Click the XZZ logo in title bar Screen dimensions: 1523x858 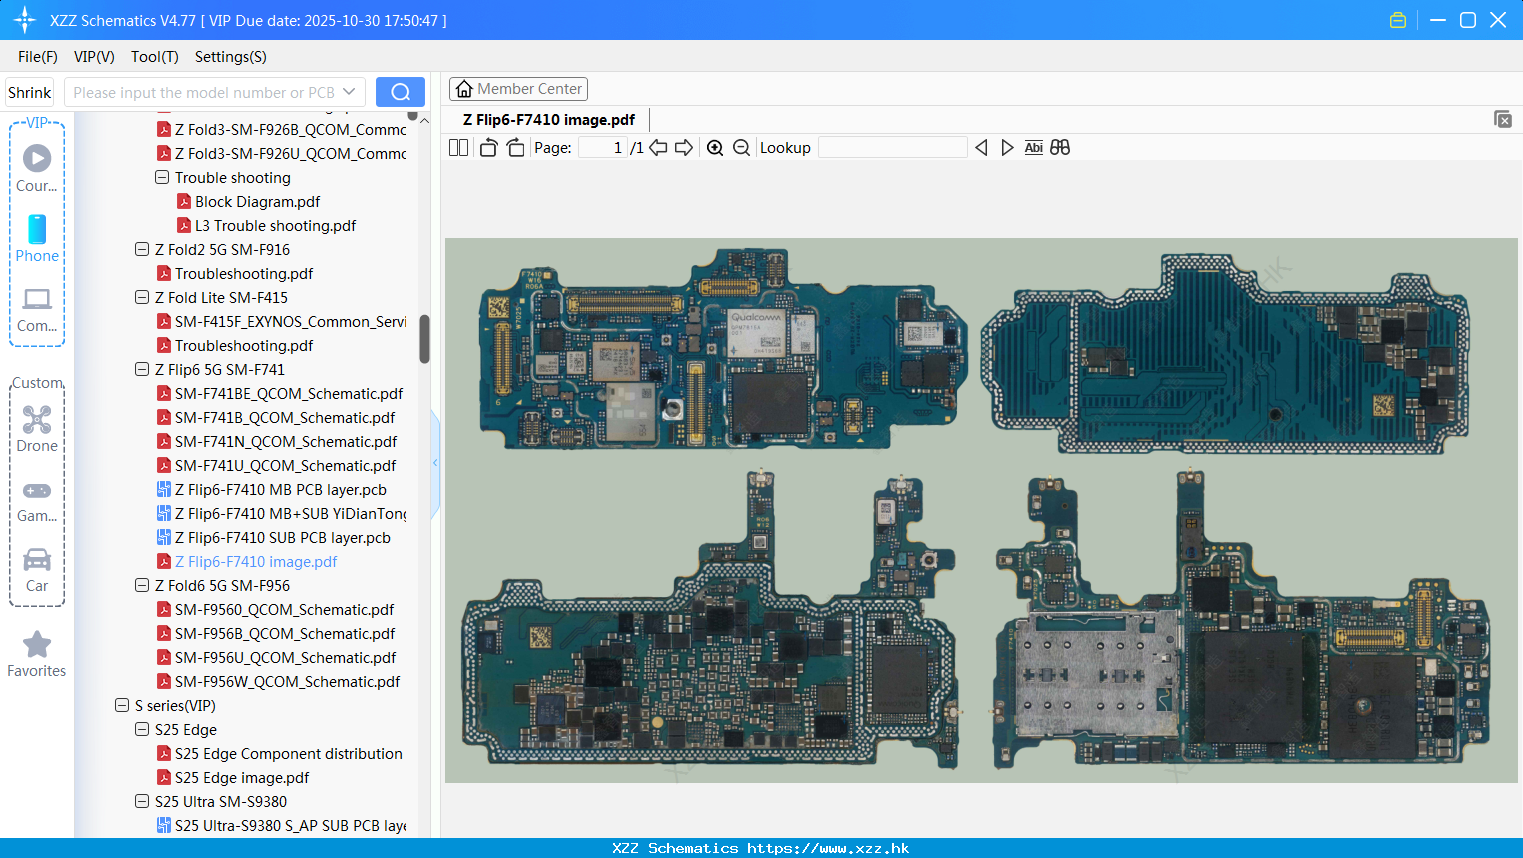[25, 20]
